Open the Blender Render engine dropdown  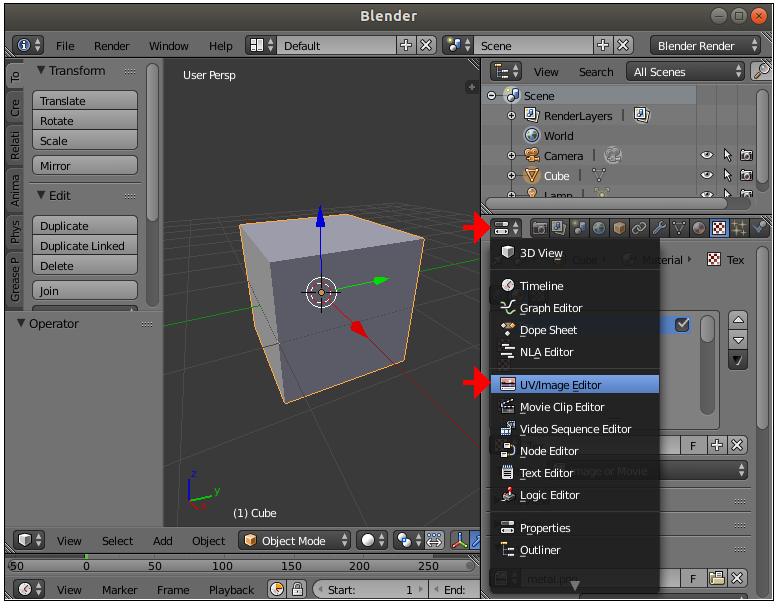click(705, 46)
